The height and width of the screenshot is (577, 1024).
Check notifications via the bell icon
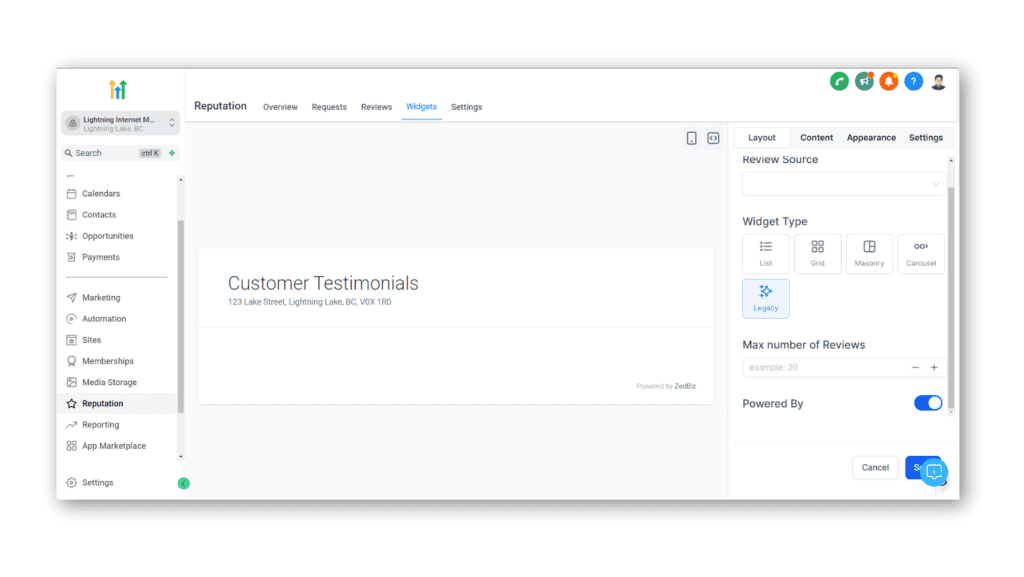point(889,81)
